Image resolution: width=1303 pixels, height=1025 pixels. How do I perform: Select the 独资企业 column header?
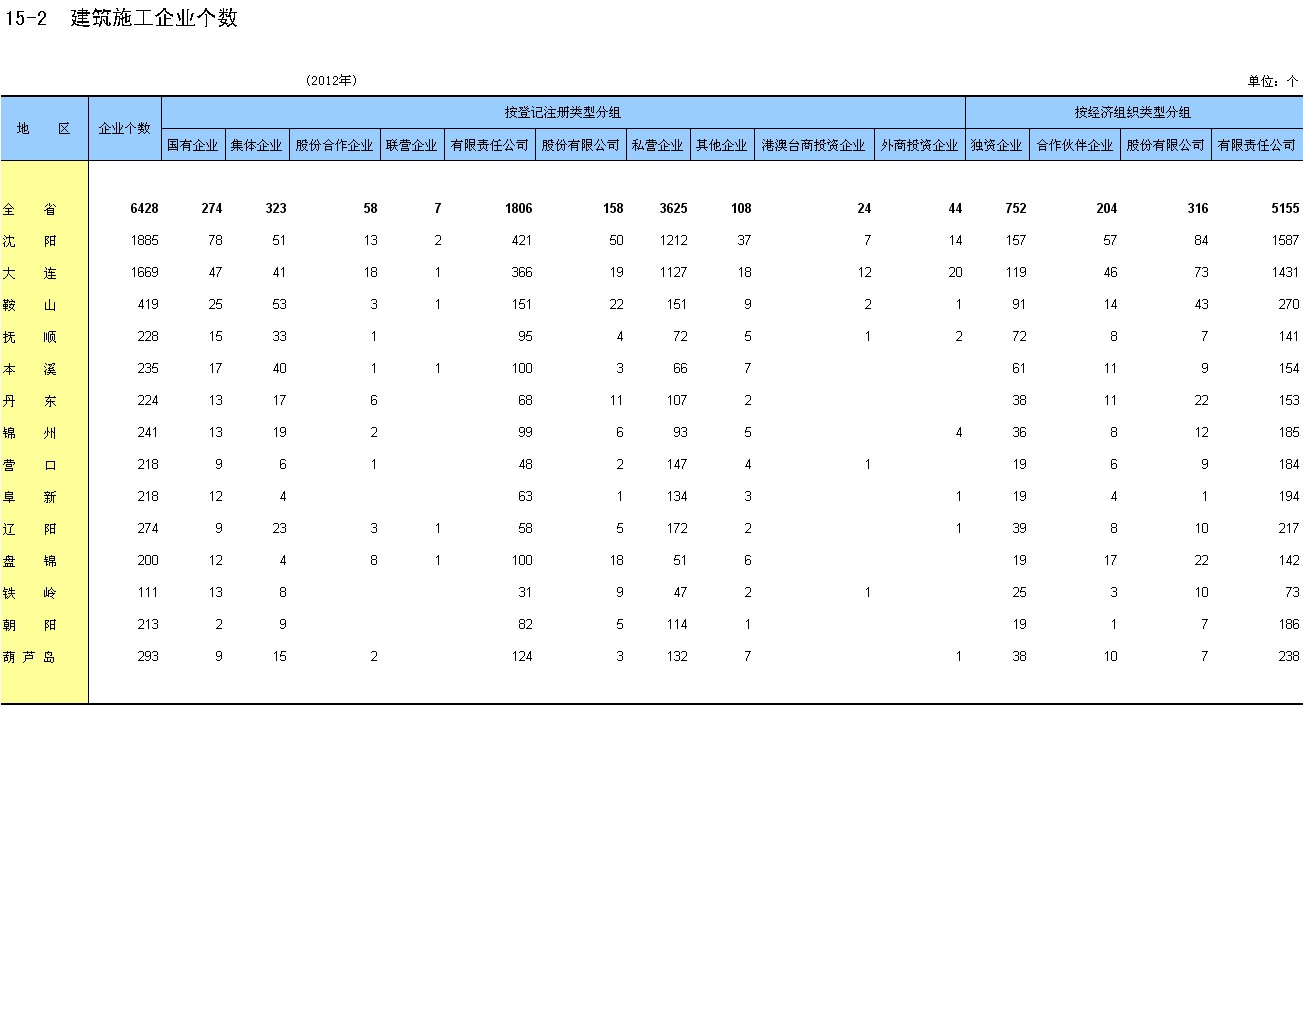(997, 145)
